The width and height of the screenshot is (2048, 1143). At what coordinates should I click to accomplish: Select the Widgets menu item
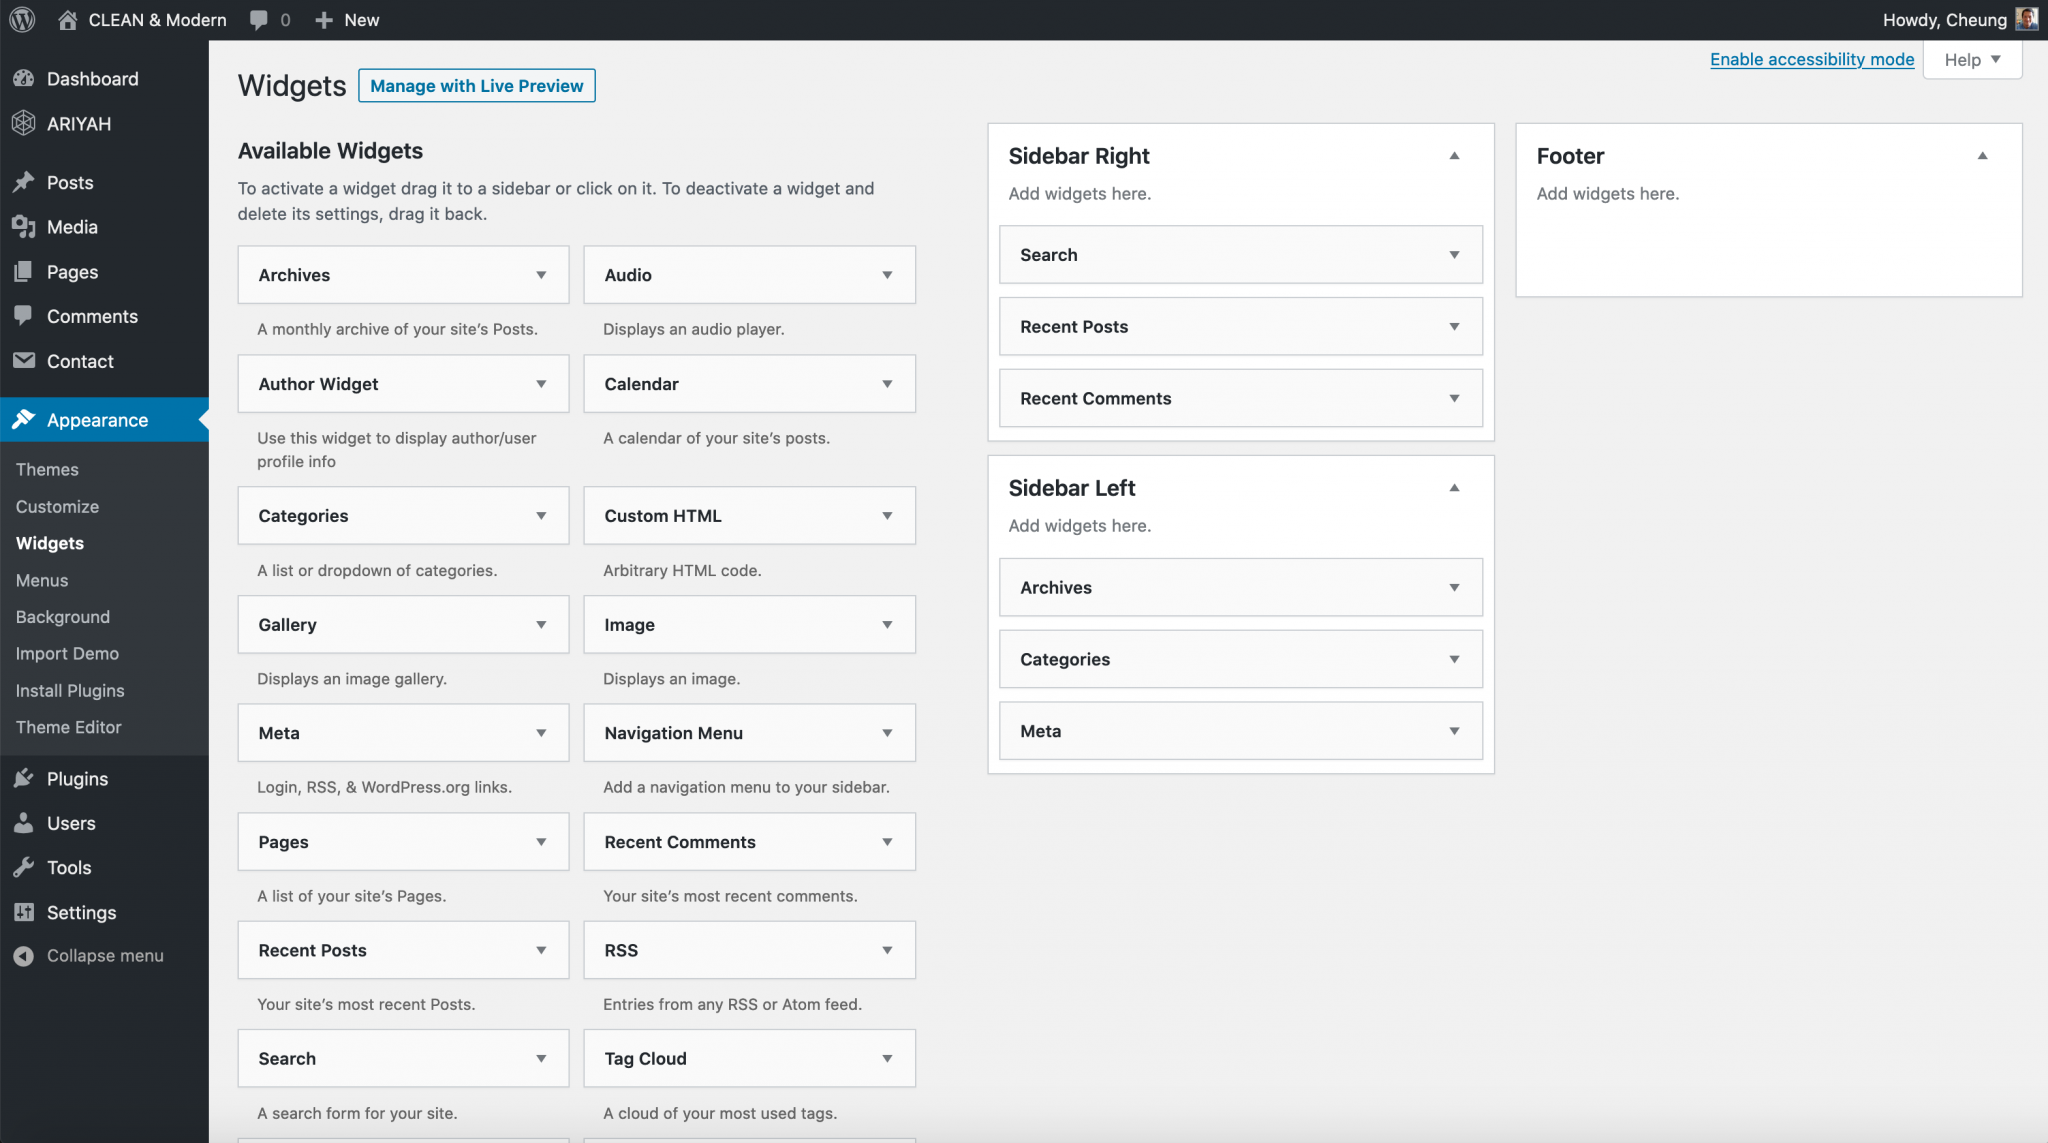(49, 543)
